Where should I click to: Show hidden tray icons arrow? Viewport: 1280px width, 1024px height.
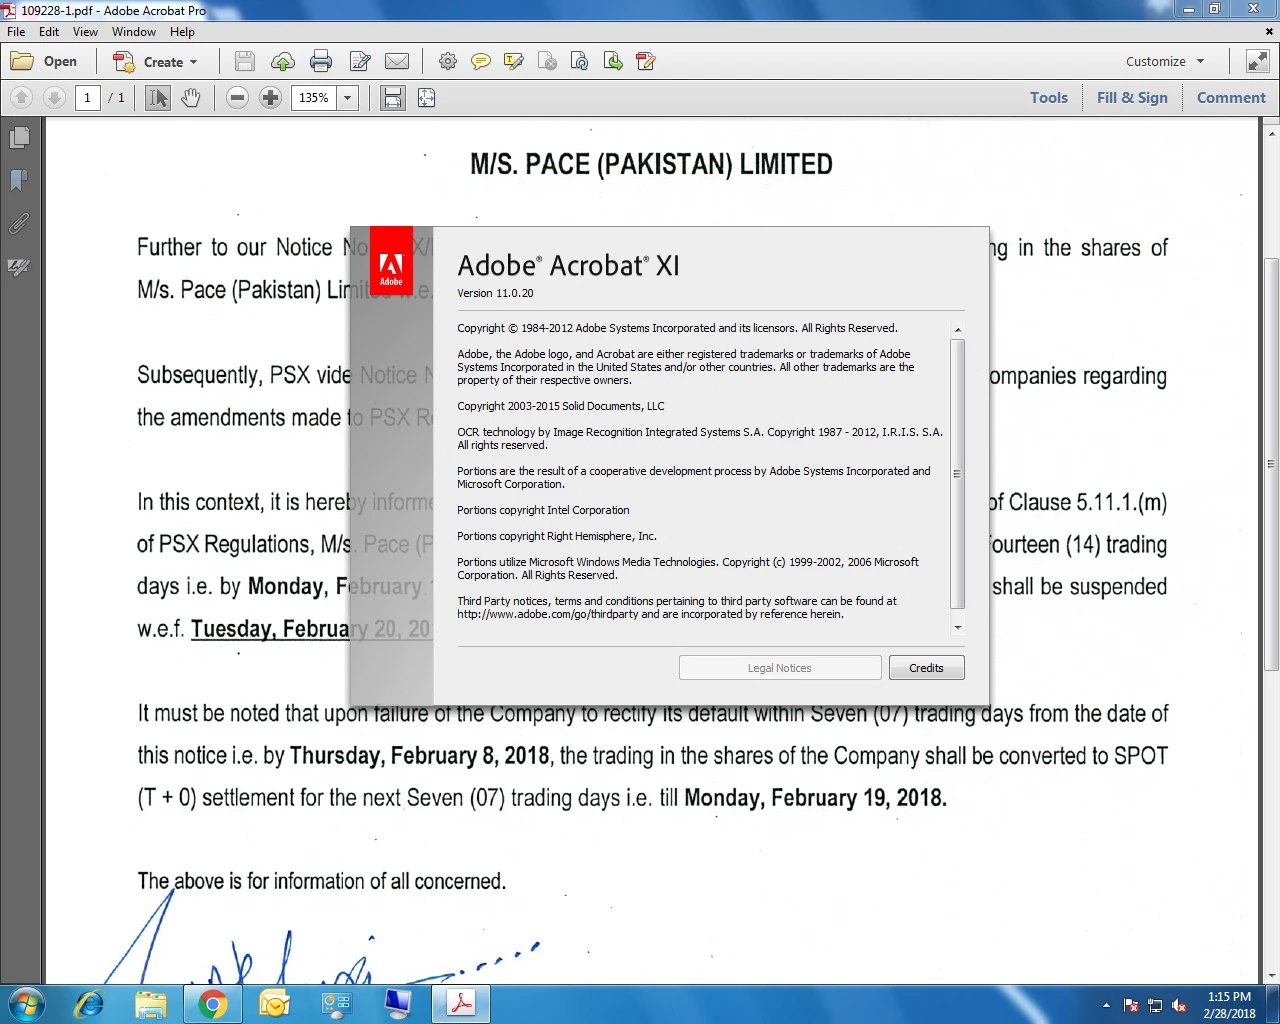[x=1106, y=1005]
